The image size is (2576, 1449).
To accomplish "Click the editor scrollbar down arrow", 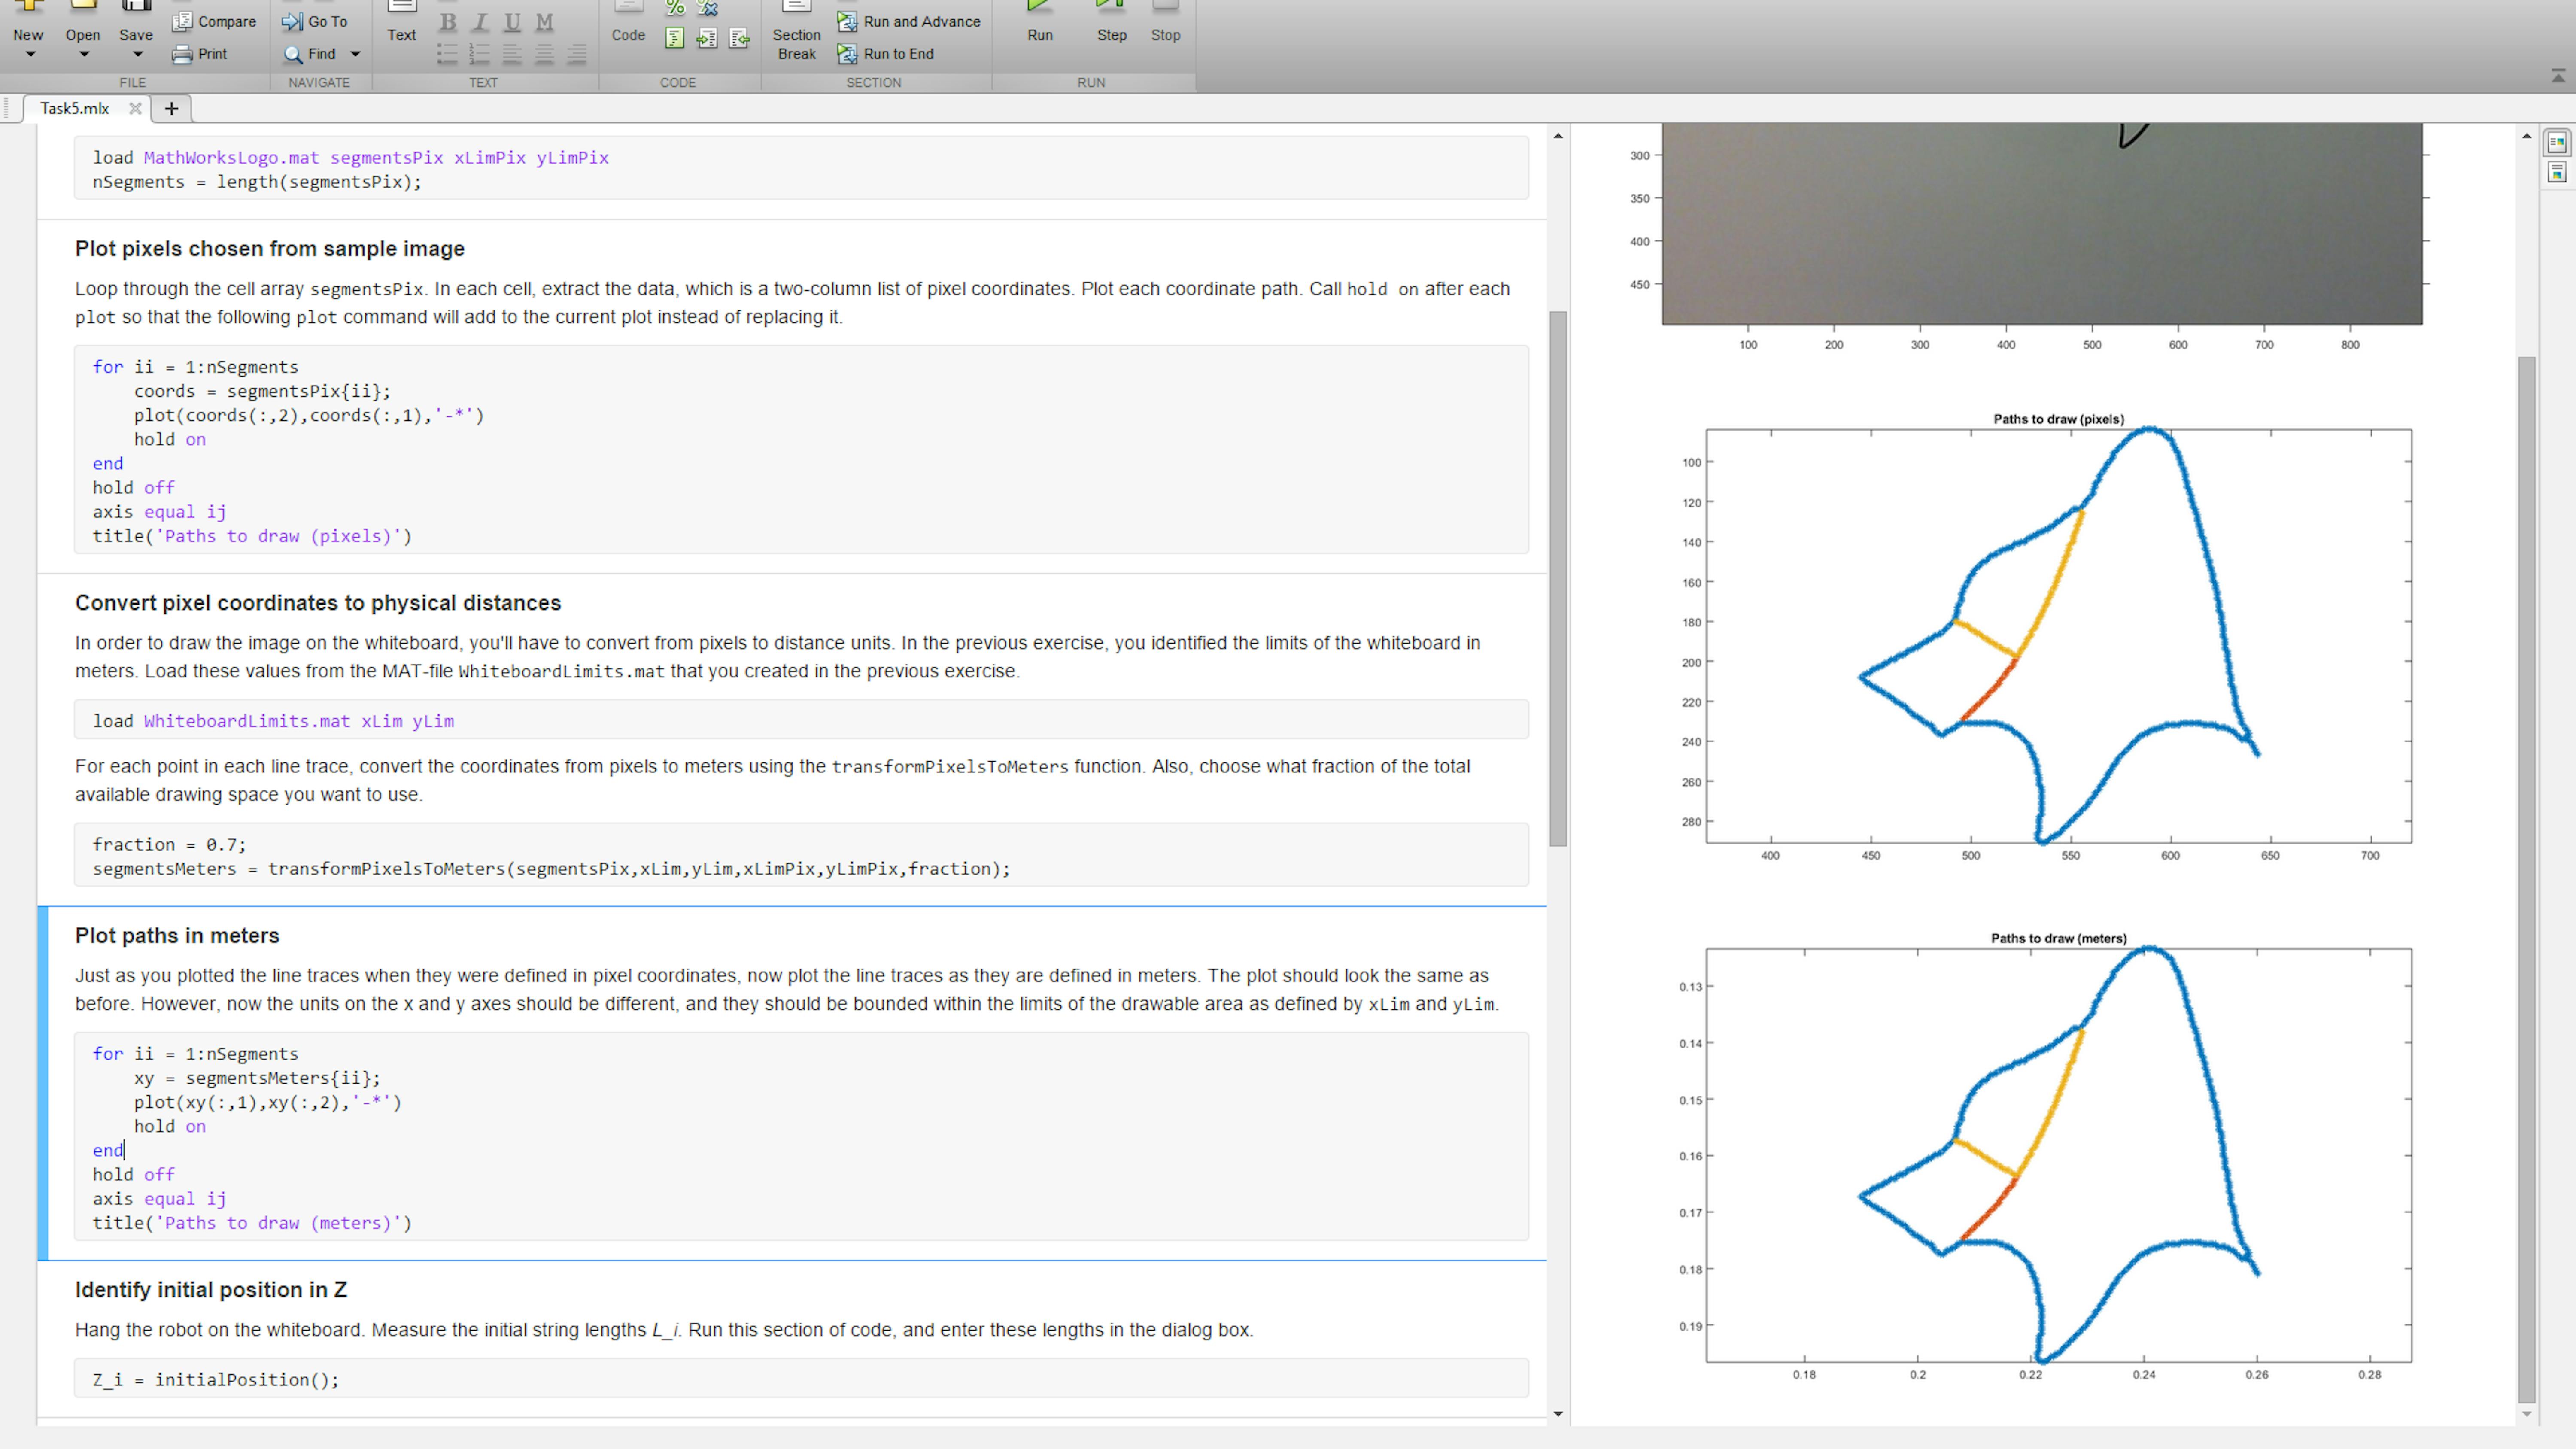I will (x=1558, y=1414).
